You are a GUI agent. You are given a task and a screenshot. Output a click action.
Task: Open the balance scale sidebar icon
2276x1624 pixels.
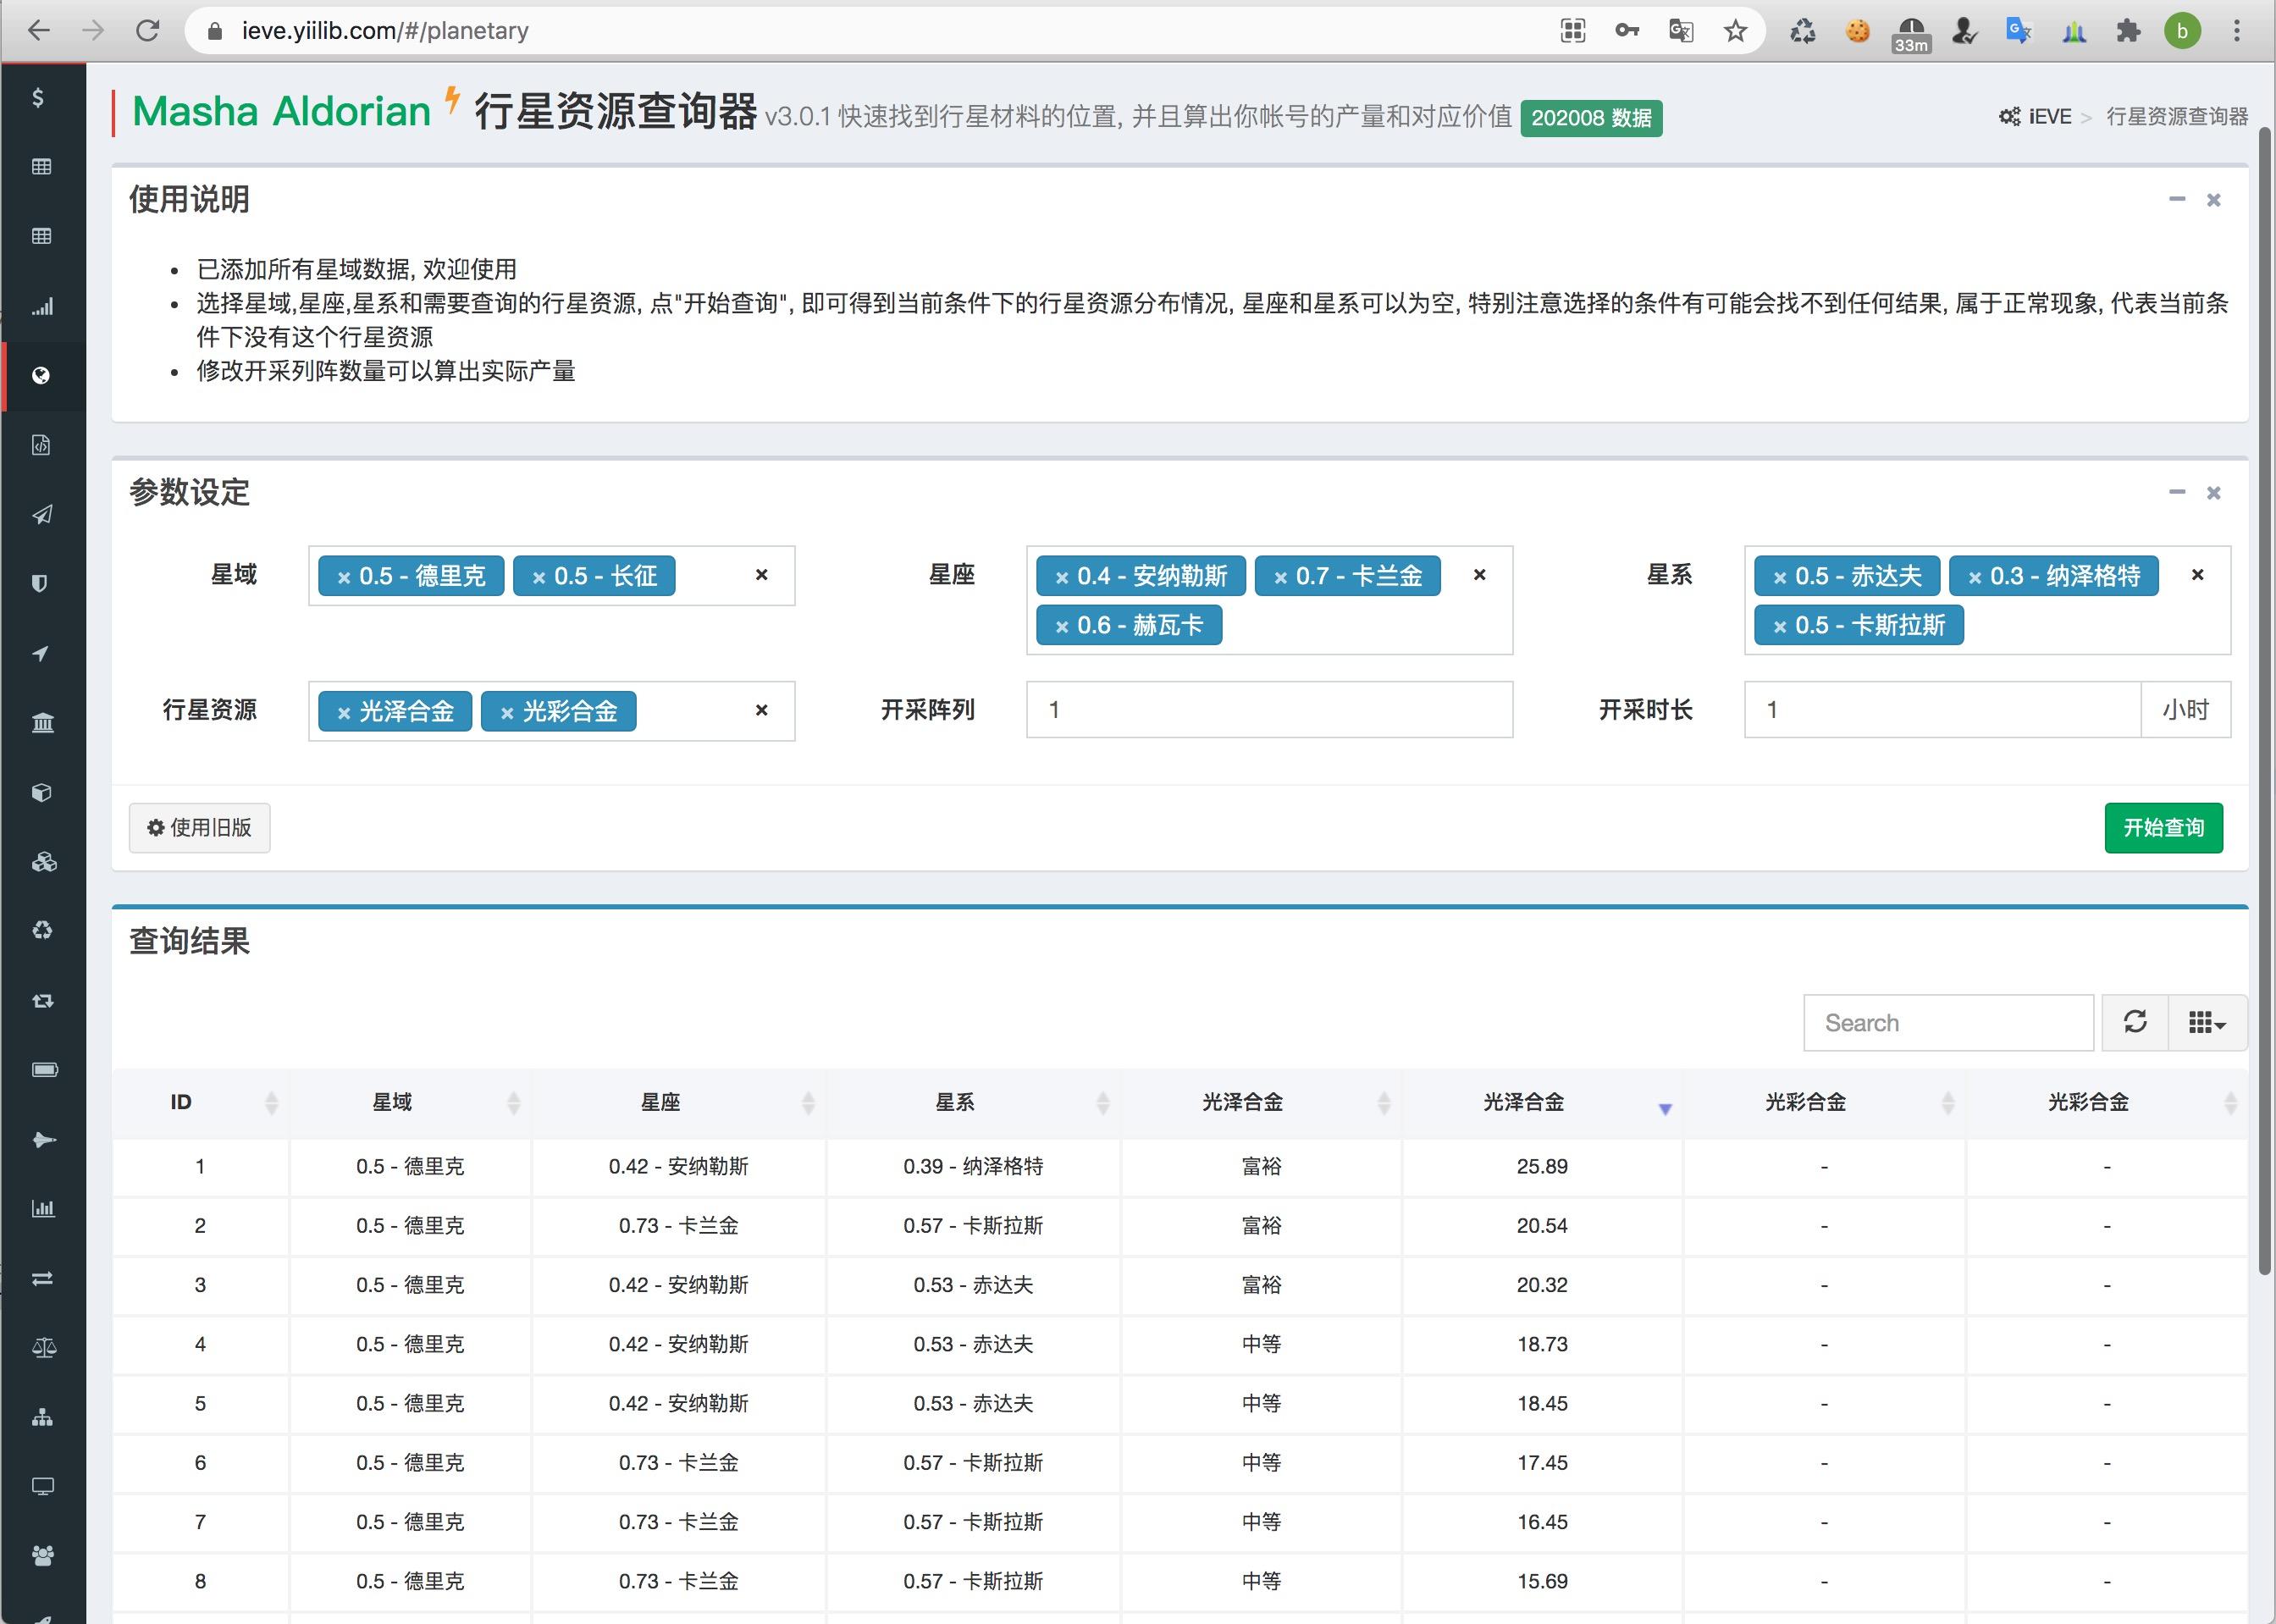(x=44, y=1348)
